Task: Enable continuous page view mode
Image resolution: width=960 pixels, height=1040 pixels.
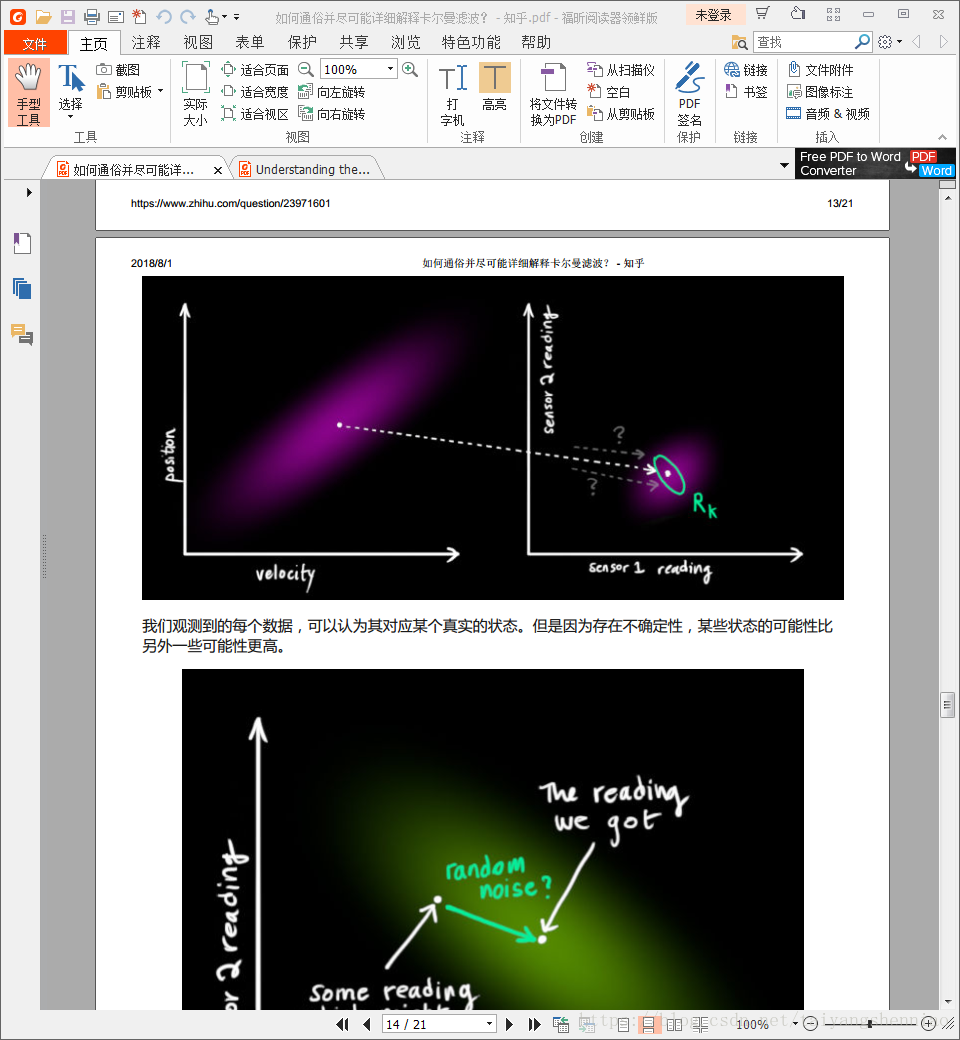Action: [x=648, y=1025]
